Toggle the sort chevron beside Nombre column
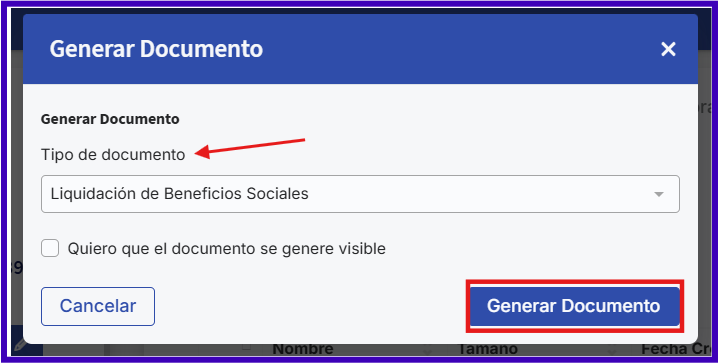This screenshot has height=364, width=718. click(x=427, y=352)
